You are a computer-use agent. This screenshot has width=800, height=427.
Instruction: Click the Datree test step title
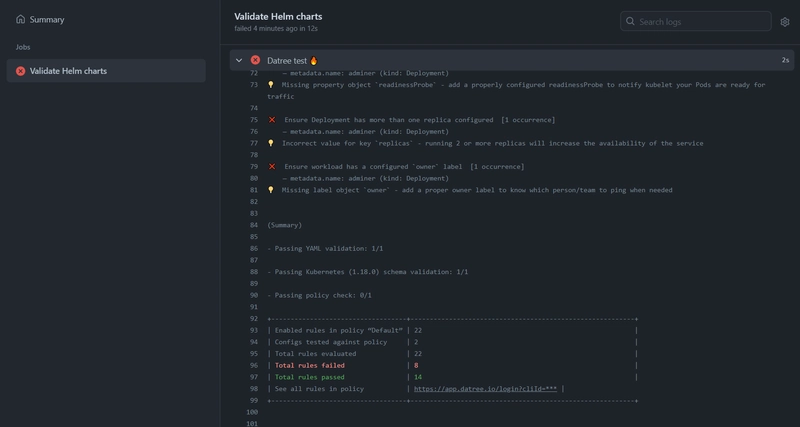pos(292,61)
